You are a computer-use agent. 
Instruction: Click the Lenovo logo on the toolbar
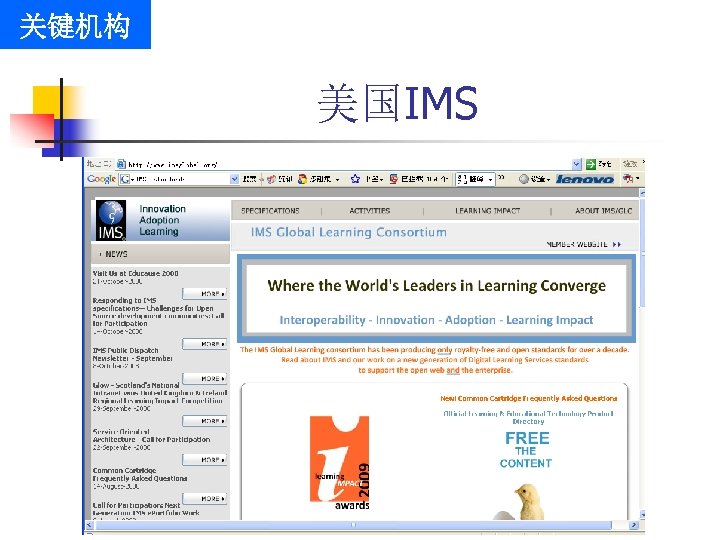[585, 179]
